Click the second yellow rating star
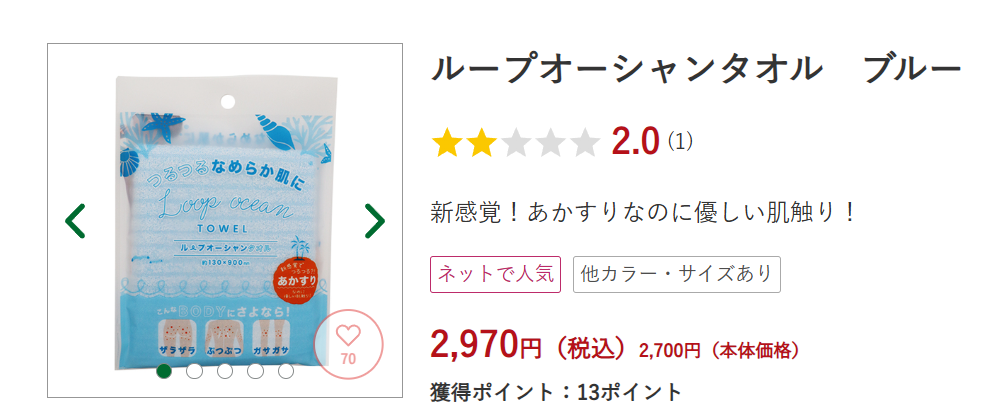The height and width of the screenshot is (411, 984). [x=481, y=142]
